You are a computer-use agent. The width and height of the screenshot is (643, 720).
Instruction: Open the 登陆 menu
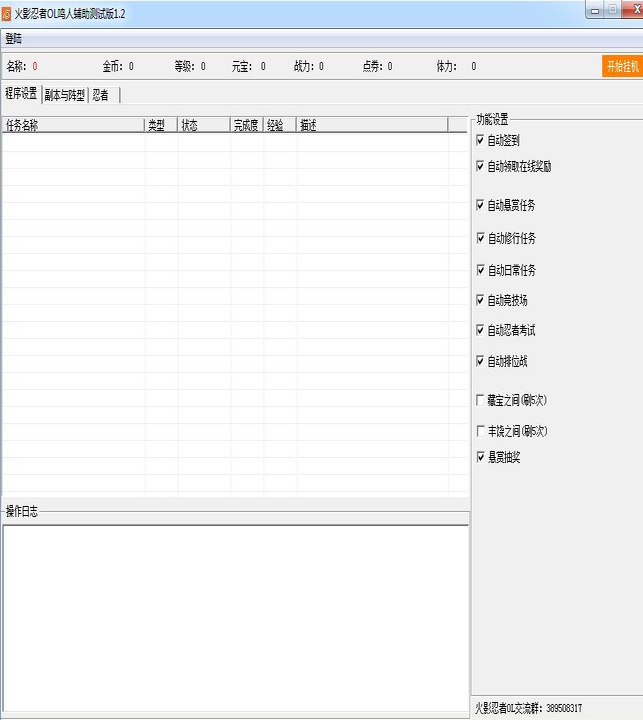(13, 39)
